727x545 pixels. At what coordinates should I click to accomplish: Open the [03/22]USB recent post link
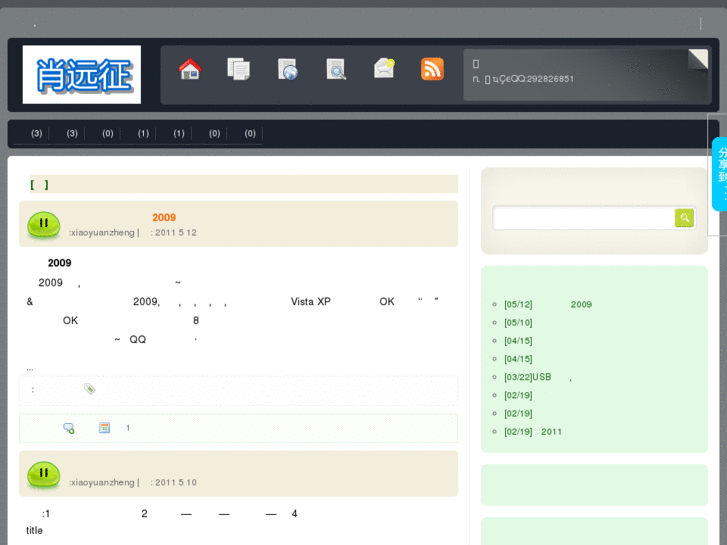click(x=538, y=377)
